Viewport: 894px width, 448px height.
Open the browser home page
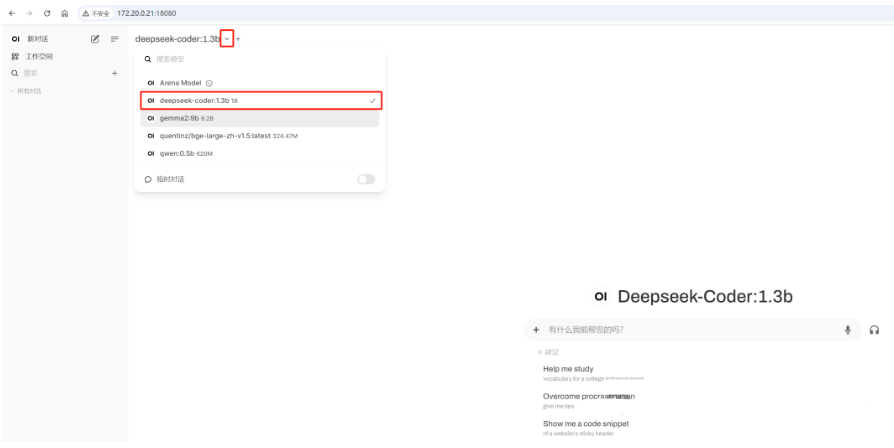[x=64, y=13]
